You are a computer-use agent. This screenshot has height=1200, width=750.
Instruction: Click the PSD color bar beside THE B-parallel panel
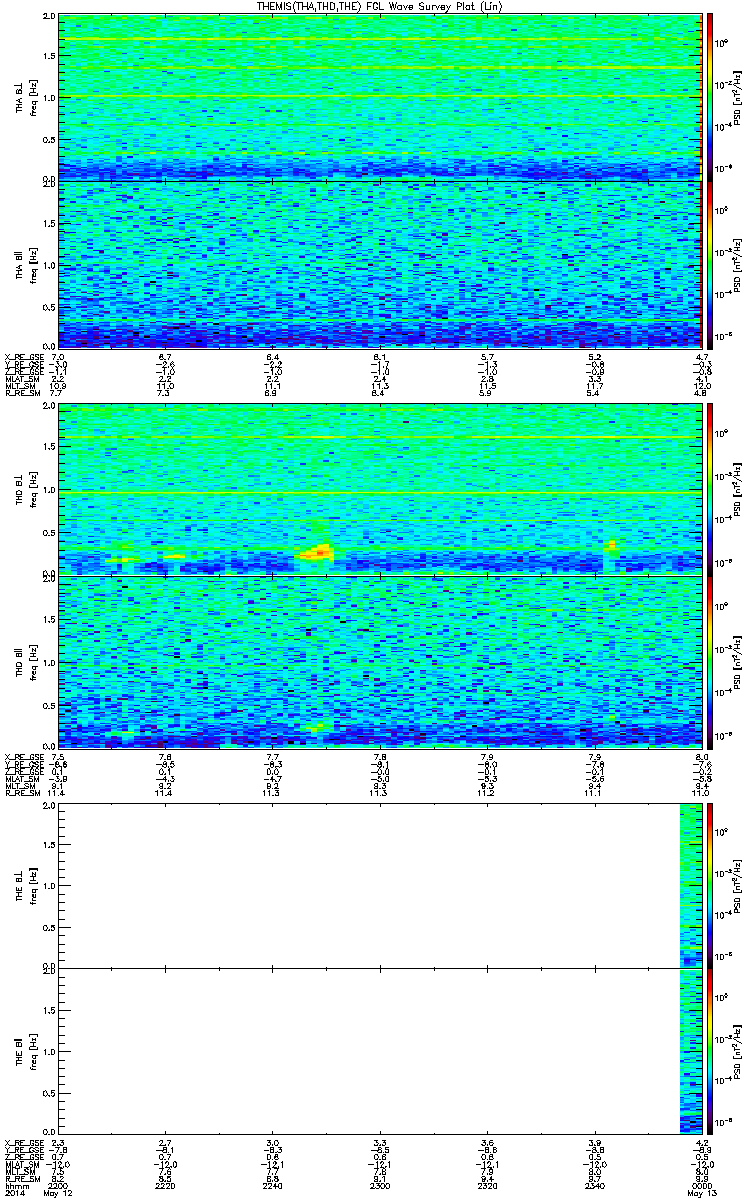711,1050
